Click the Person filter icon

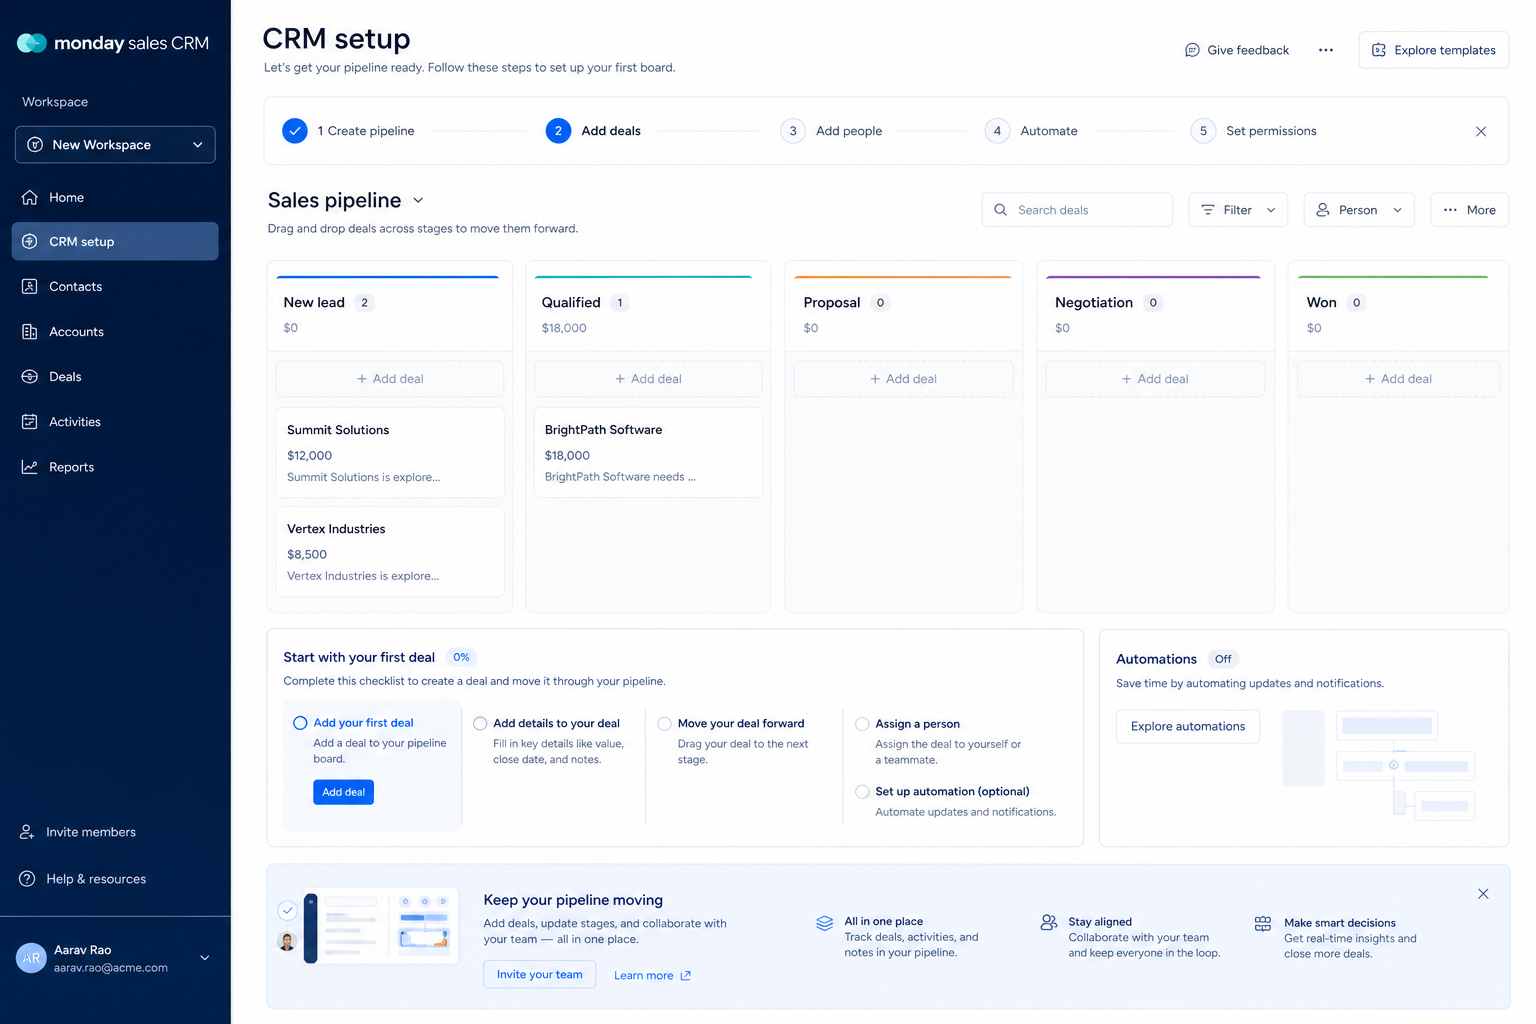tap(1323, 210)
